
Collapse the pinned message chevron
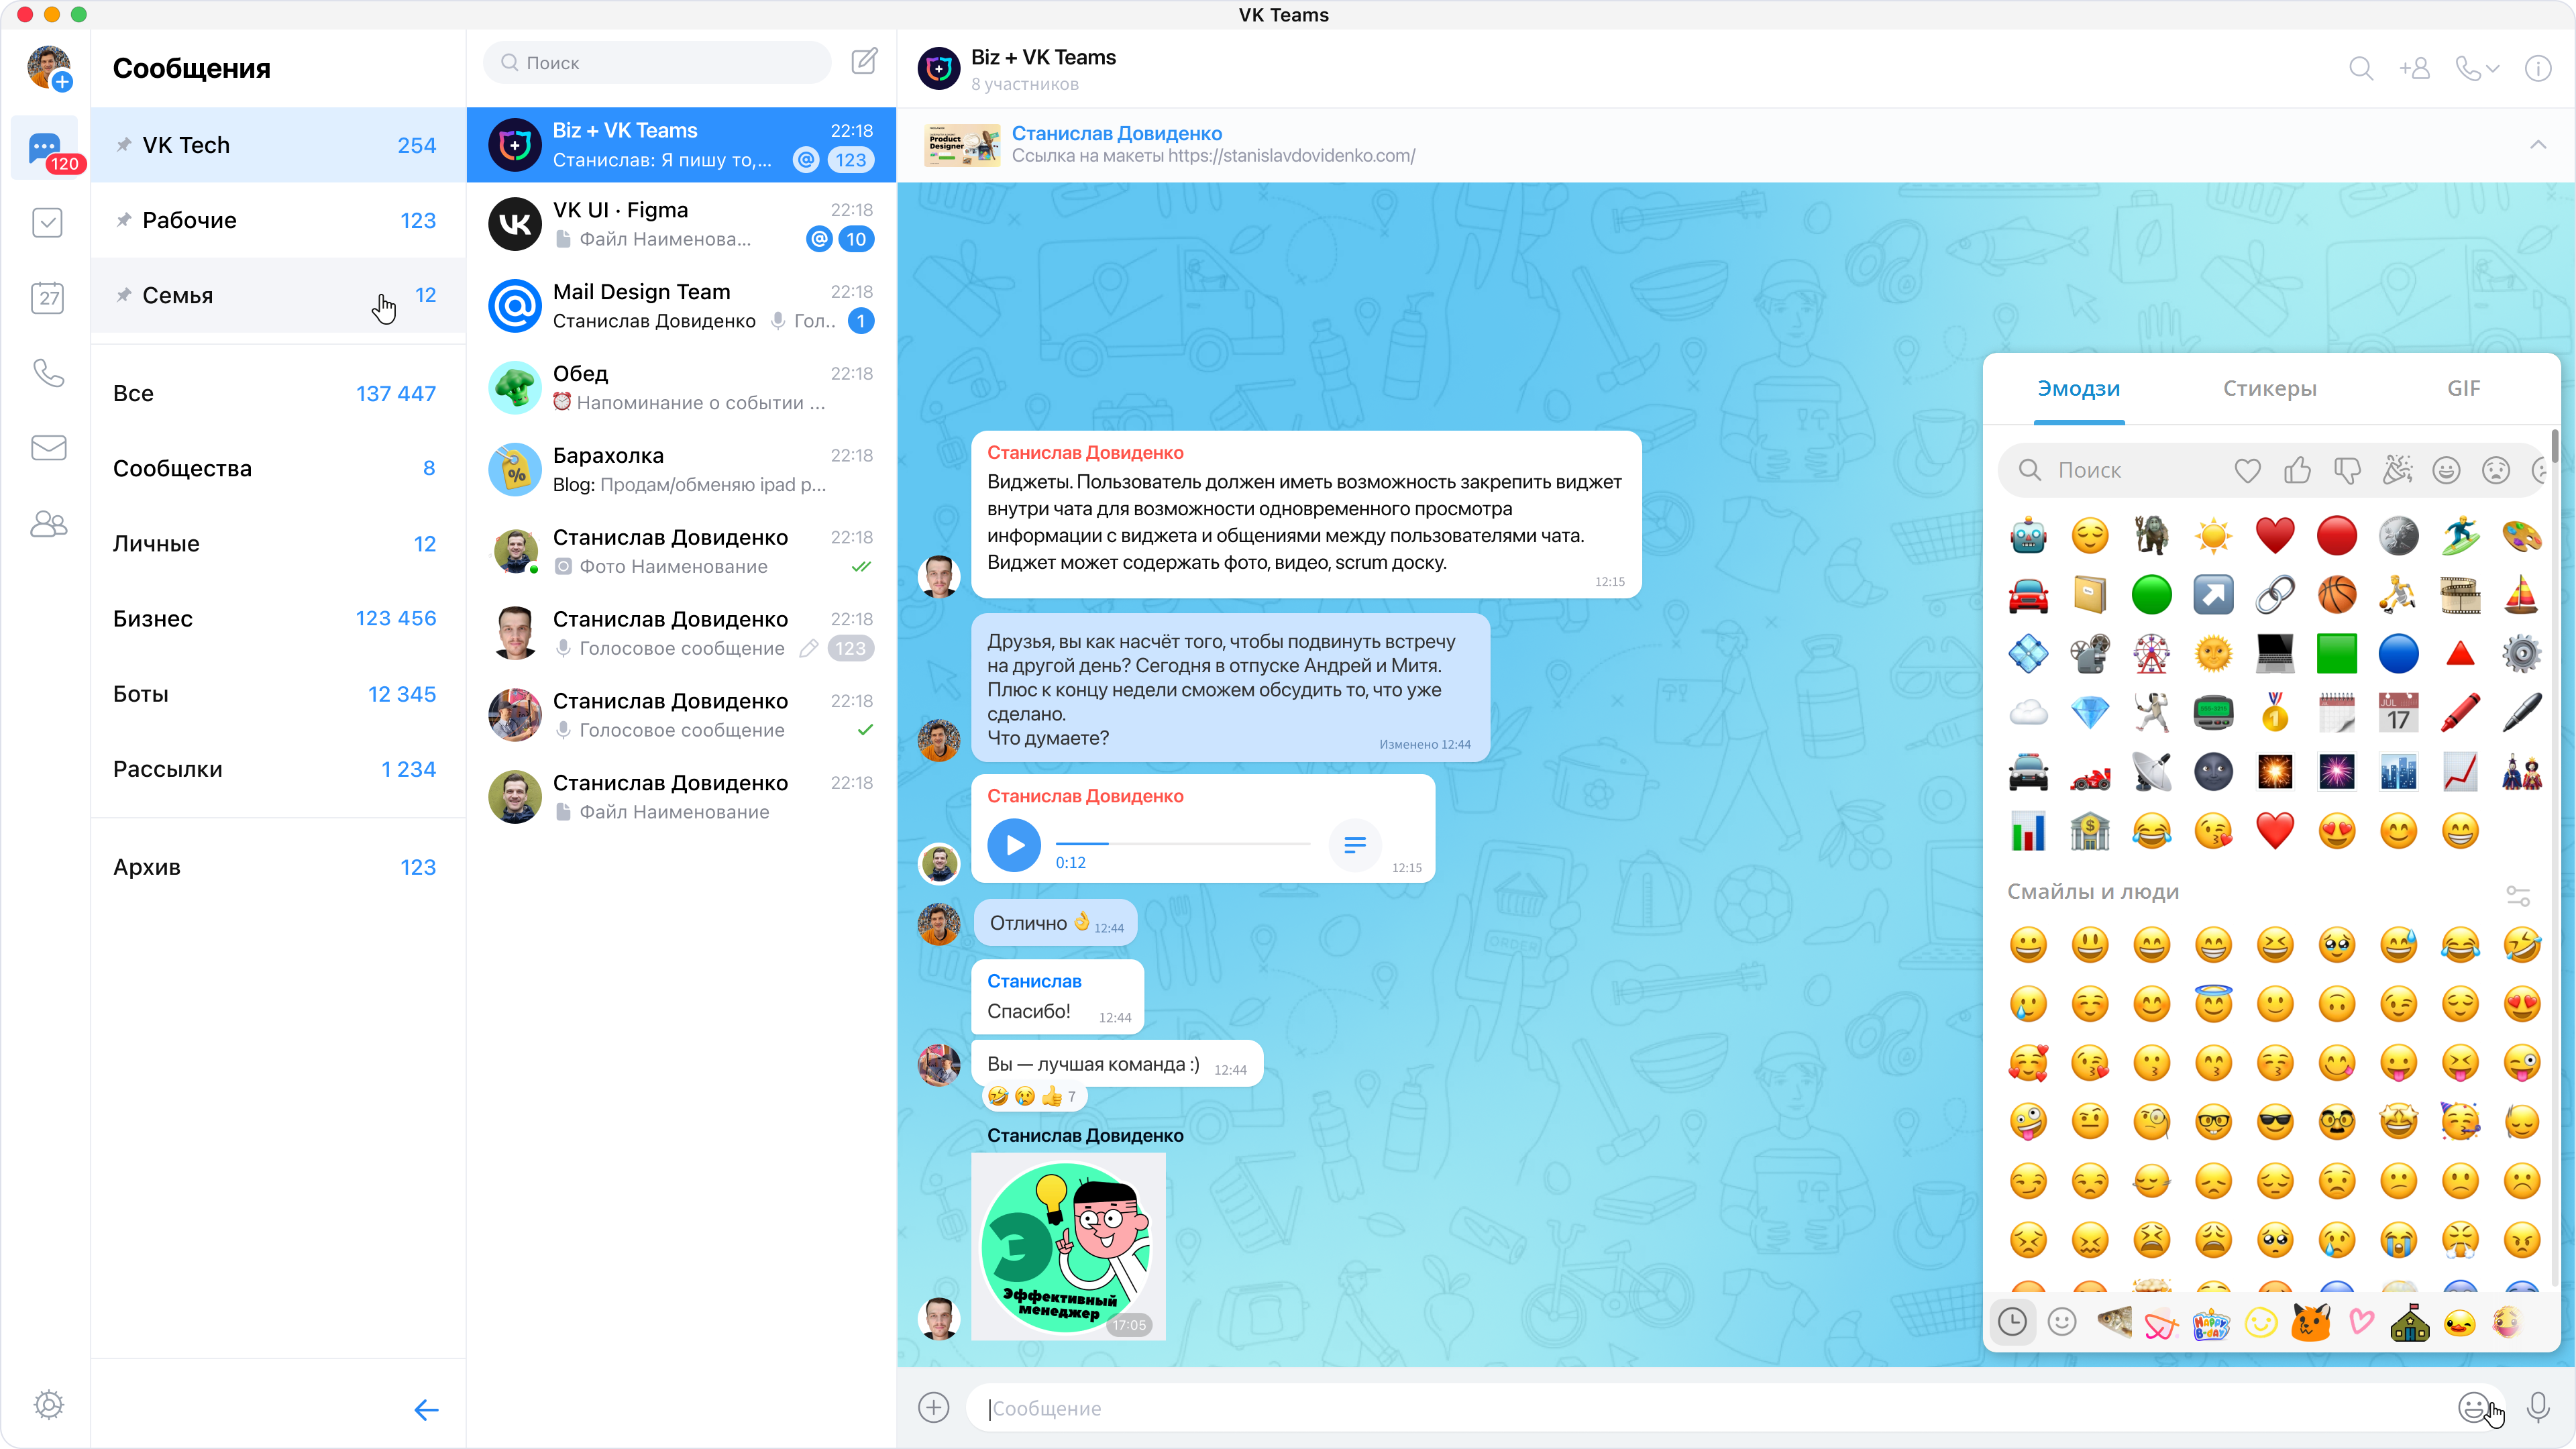[x=2538, y=145]
